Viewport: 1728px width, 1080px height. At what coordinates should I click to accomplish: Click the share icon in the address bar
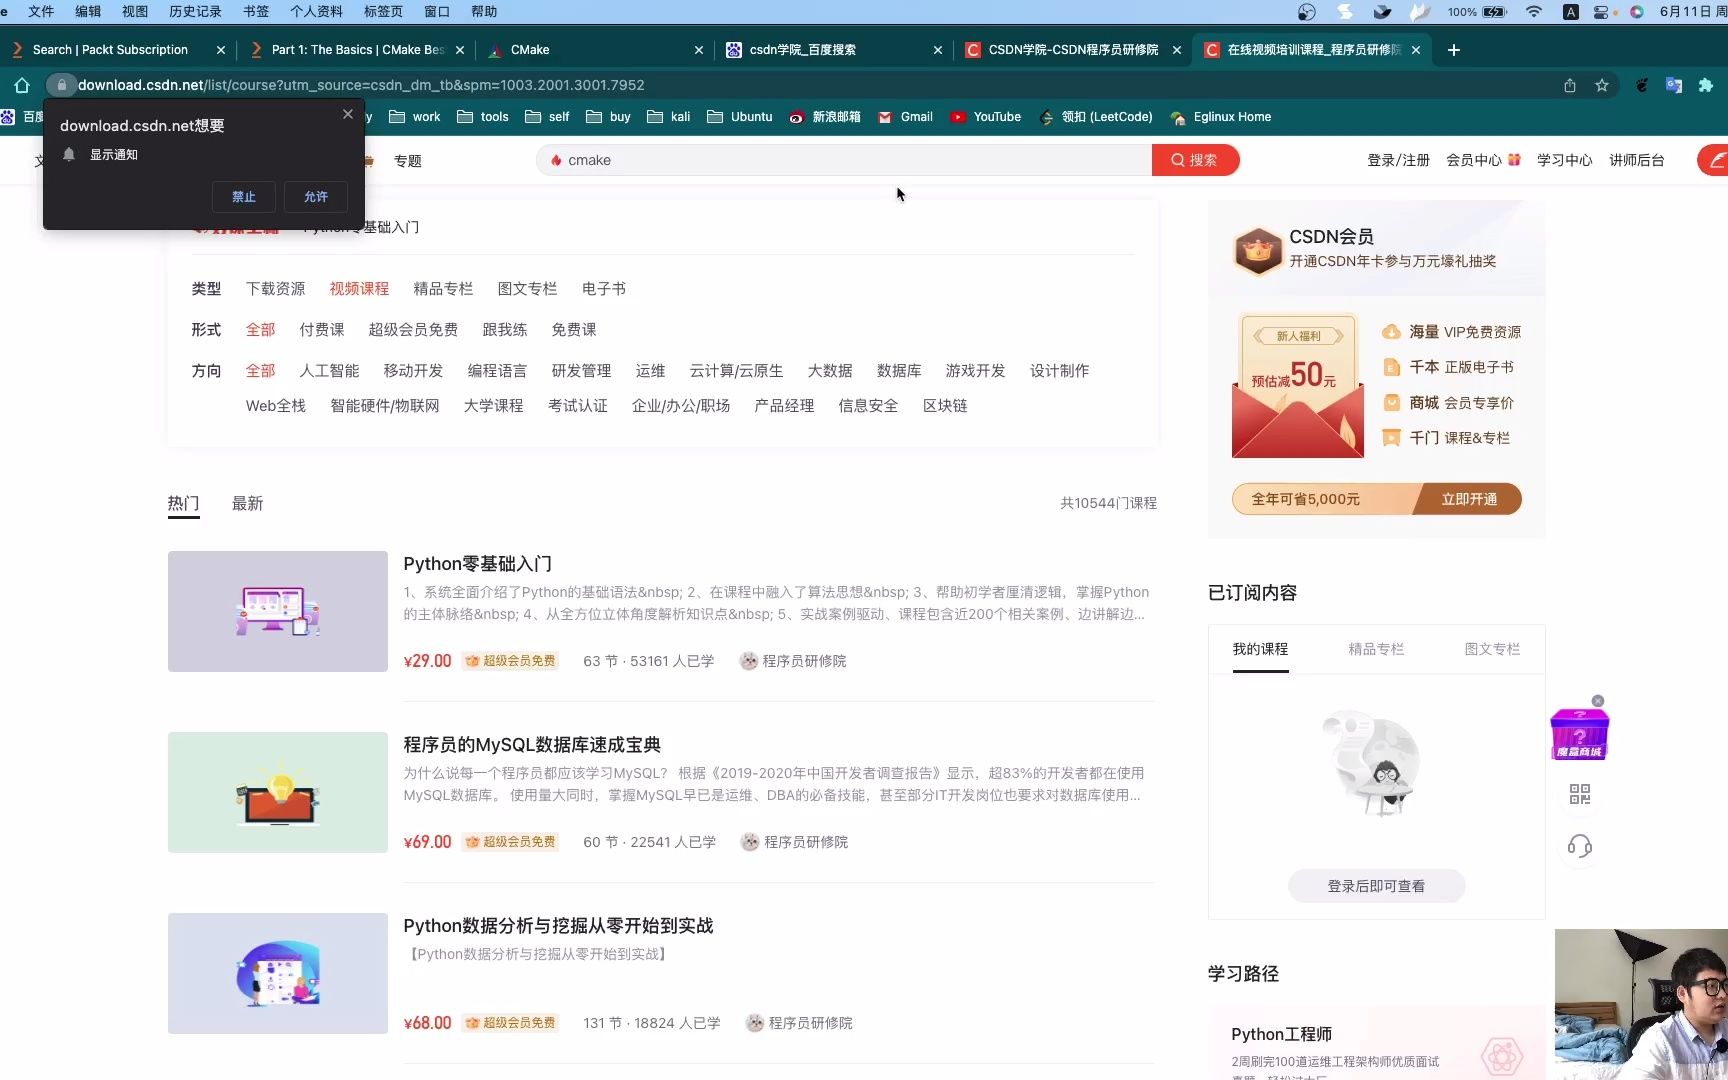tap(1570, 85)
